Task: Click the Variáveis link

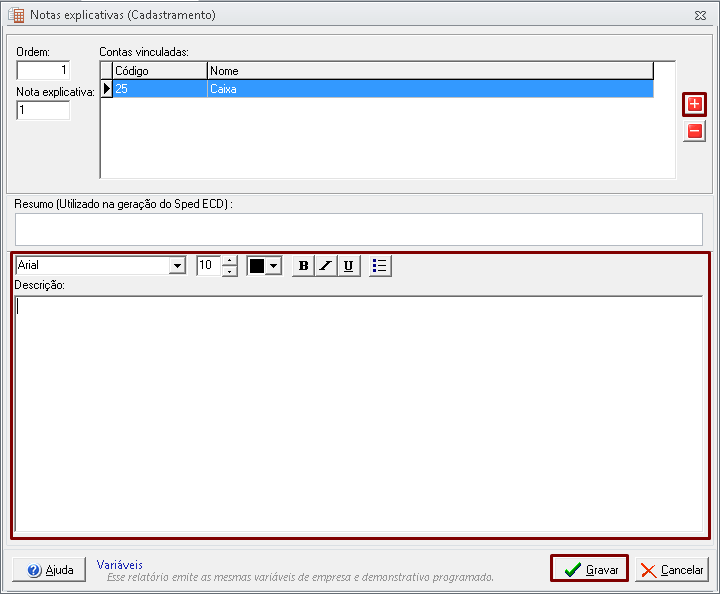Action: coord(119,565)
